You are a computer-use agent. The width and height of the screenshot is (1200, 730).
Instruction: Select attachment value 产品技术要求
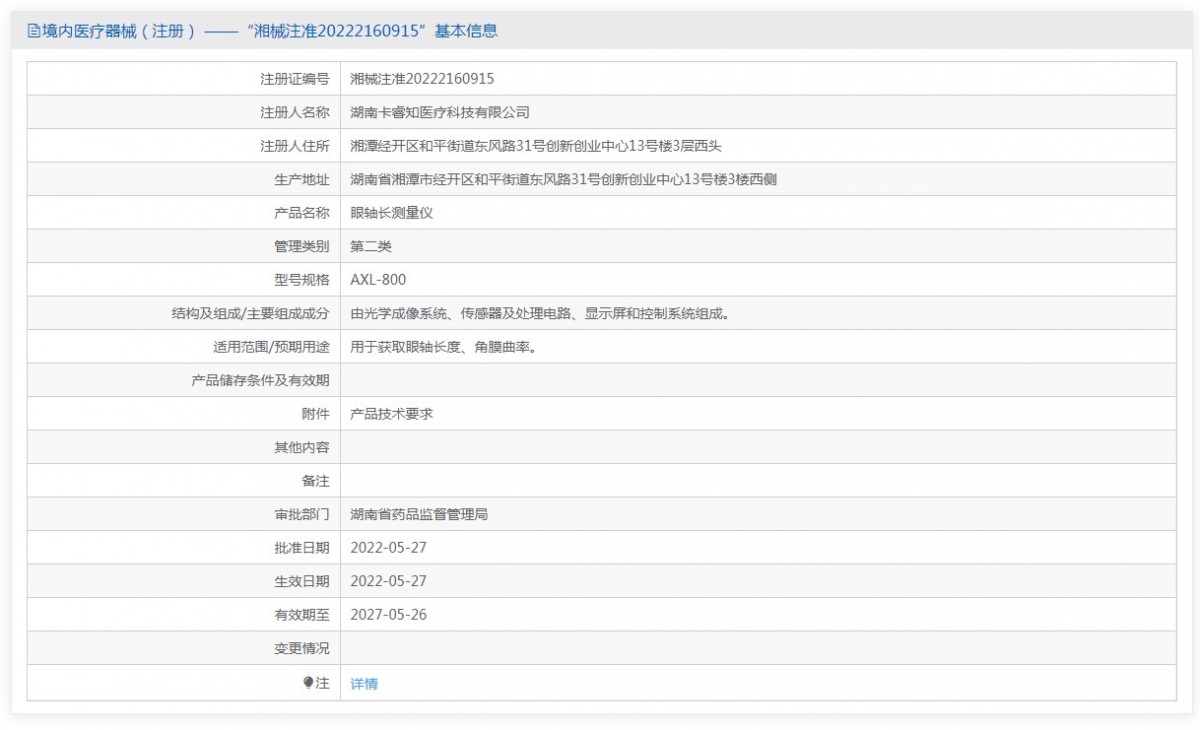pyautogui.click(x=391, y=414)
